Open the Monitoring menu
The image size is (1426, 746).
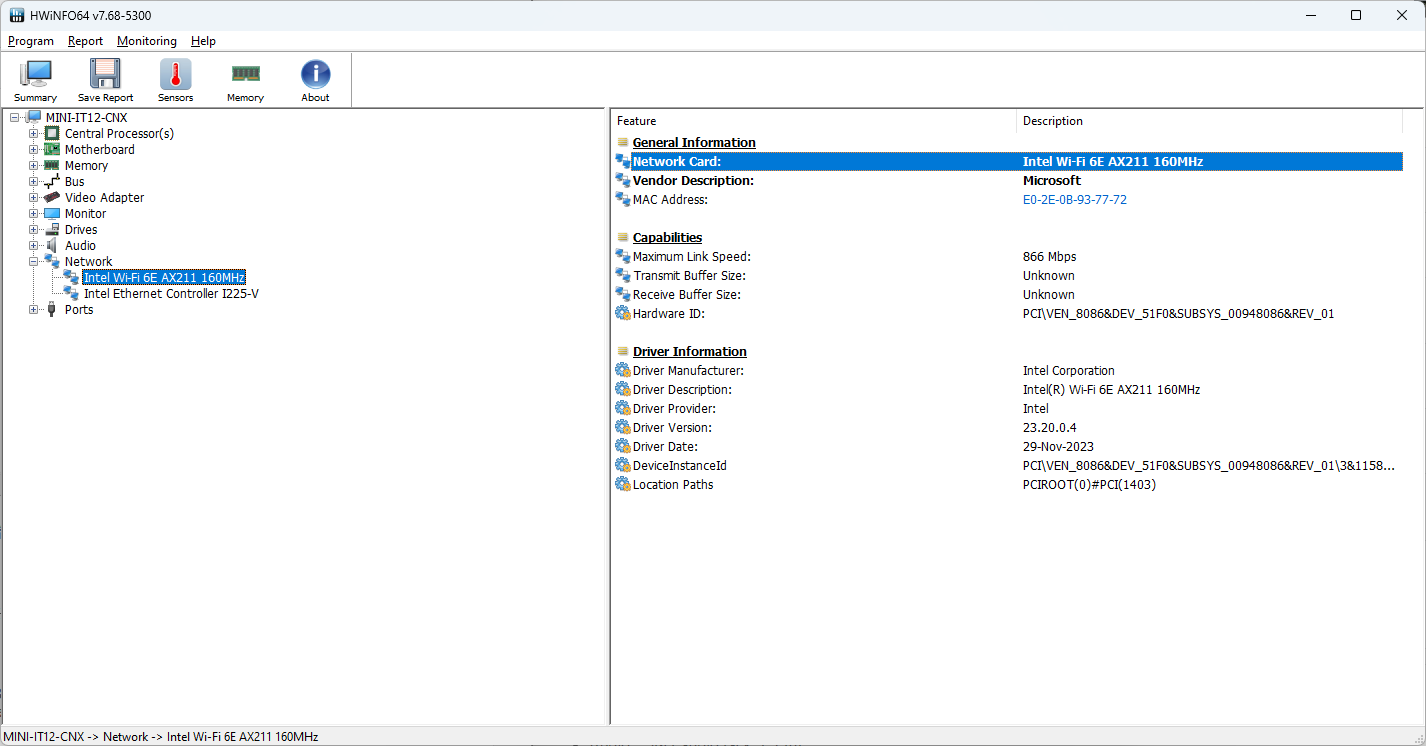[x=147, y=41]
